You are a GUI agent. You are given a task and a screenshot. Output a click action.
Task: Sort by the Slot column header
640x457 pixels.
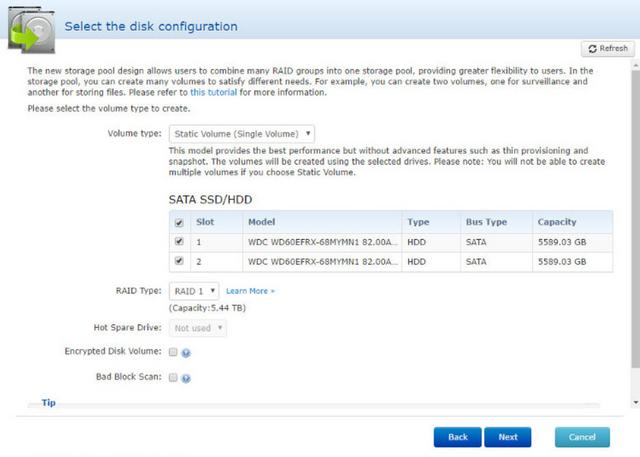216,222
